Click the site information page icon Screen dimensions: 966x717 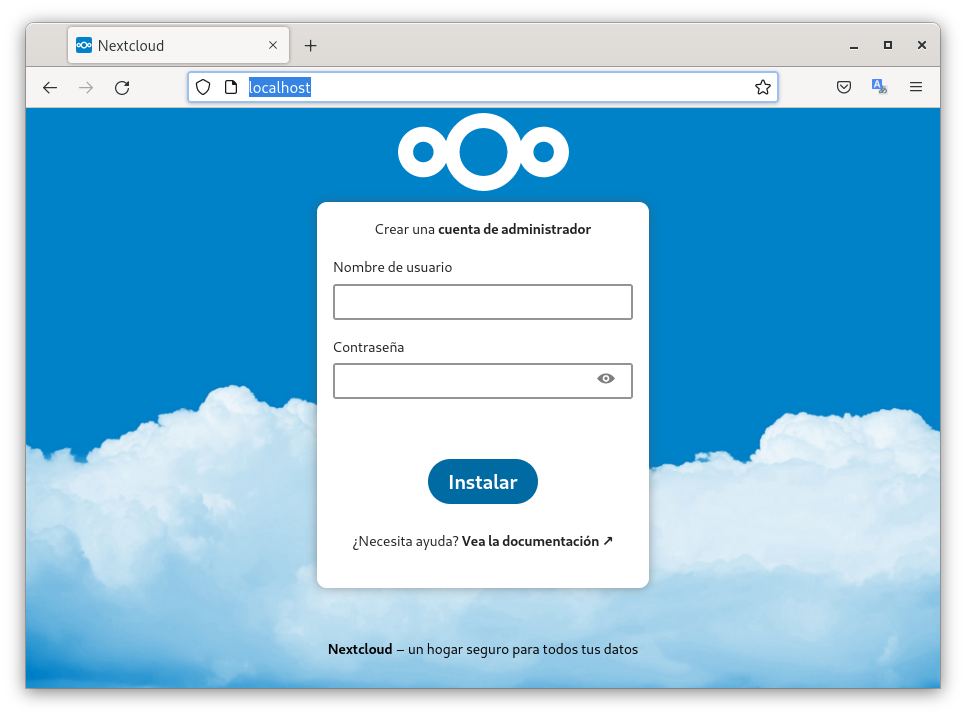230,87
